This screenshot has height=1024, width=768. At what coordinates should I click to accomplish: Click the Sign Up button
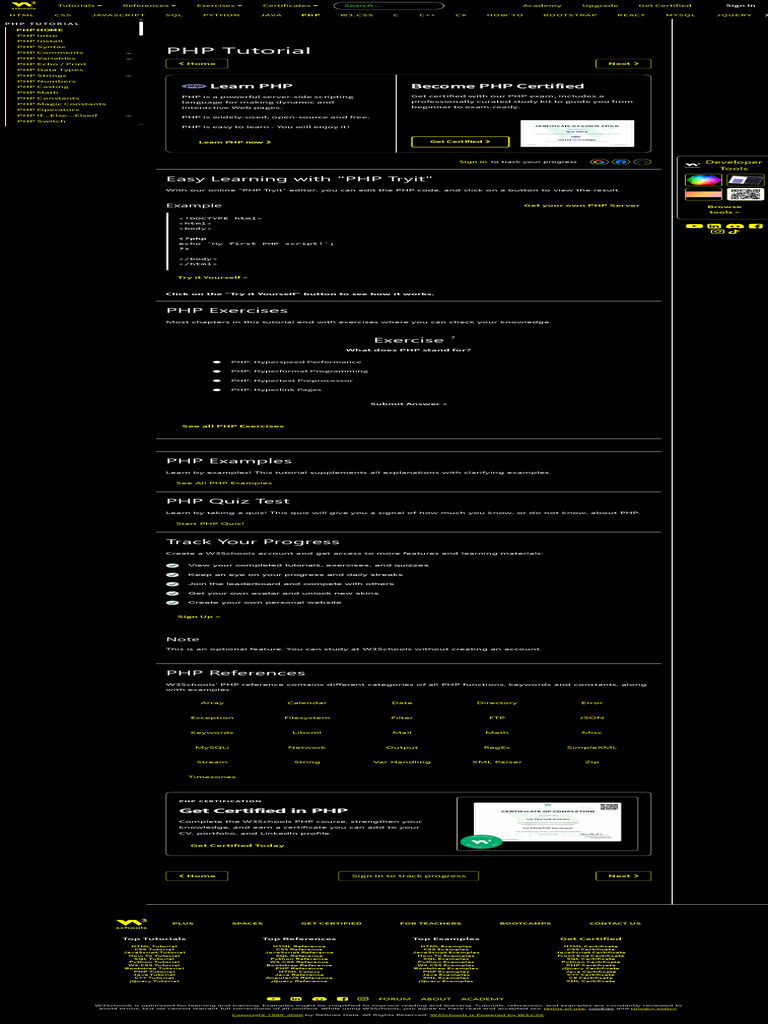tap(199, 616)
